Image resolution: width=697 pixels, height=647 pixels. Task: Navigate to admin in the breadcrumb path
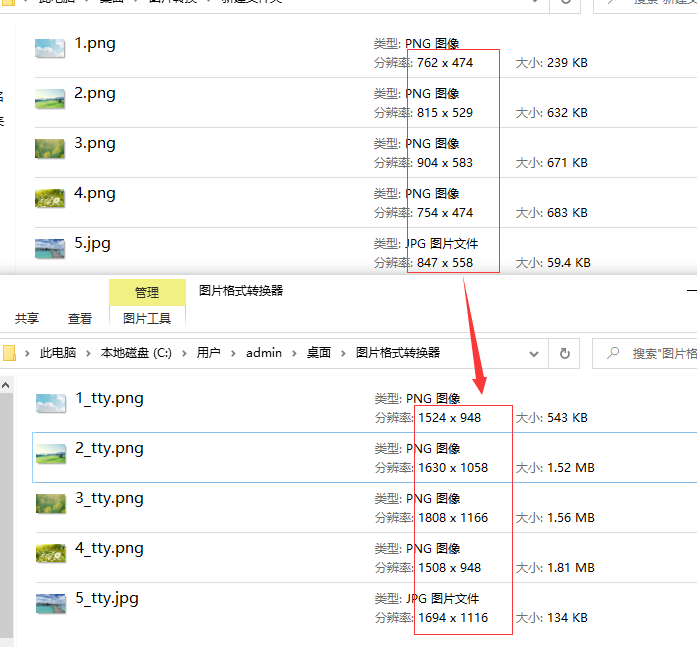[x=264, y=353]
